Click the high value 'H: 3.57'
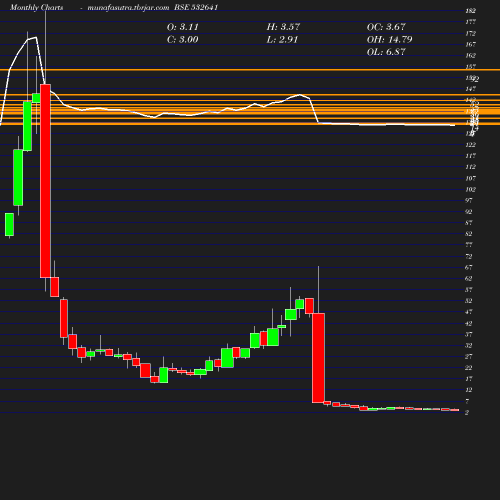 pos(283,27)
